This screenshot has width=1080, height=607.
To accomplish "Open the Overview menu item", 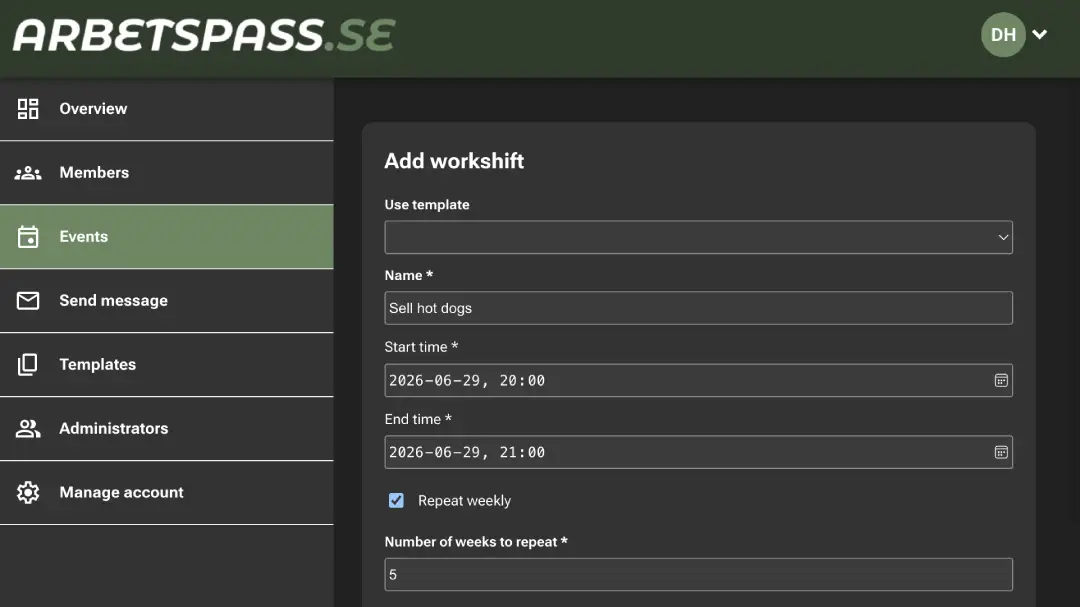I will tap(167, 109).
